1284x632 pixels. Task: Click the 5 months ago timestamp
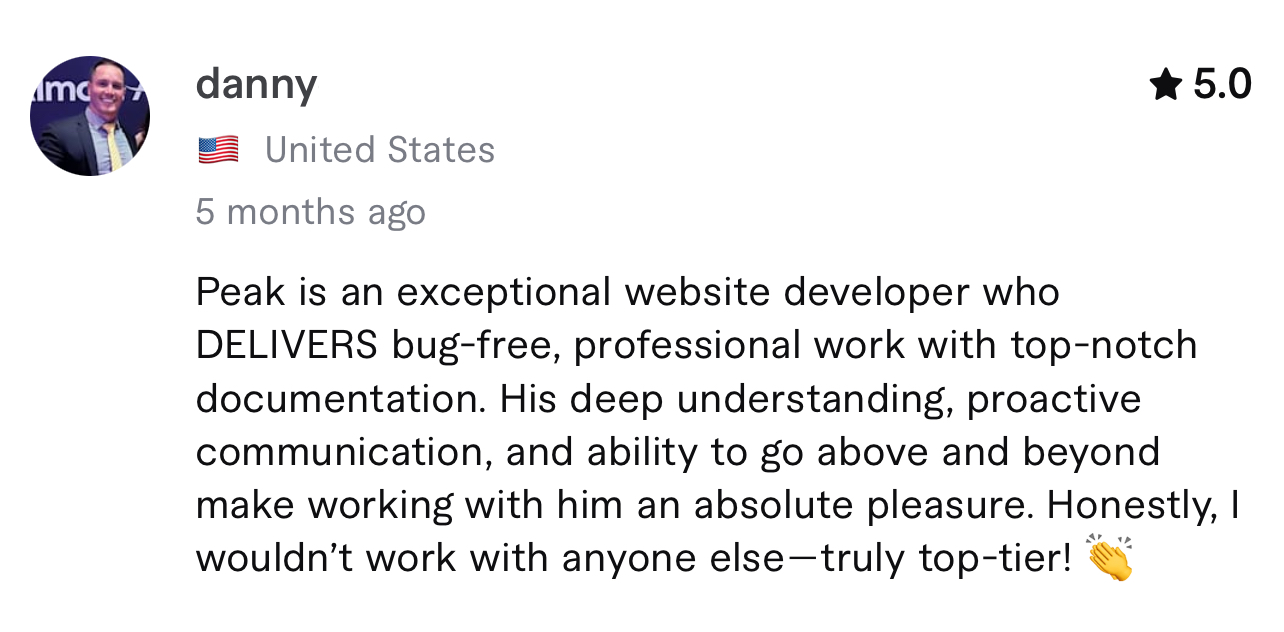coord(311,212)
